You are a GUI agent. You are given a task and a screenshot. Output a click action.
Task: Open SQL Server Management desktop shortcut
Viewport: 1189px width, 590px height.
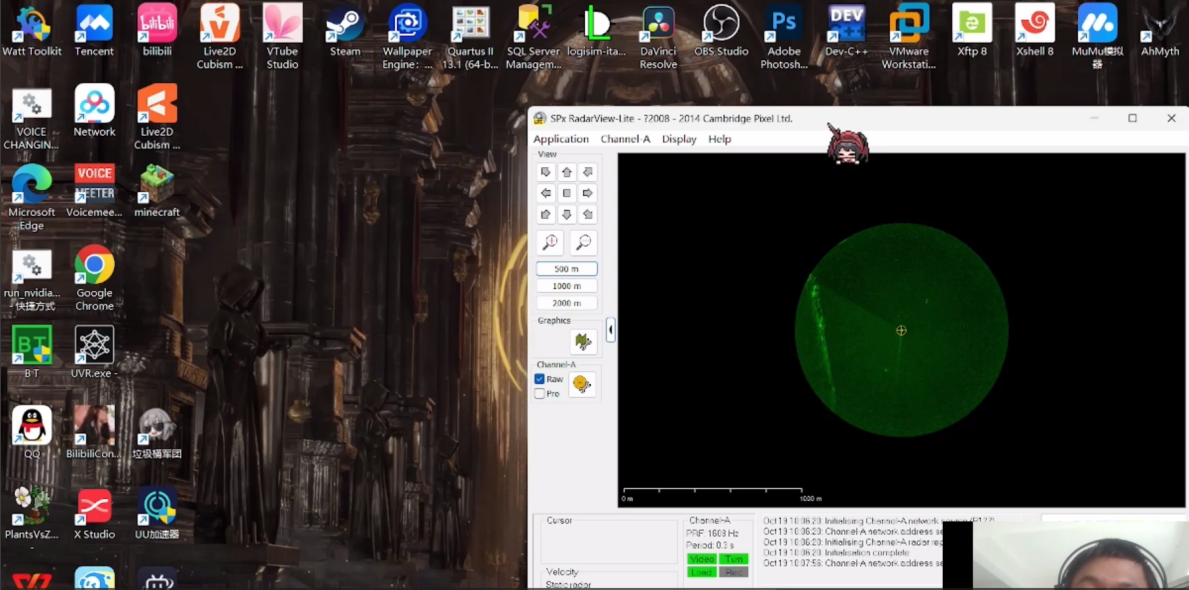[534, 36]
